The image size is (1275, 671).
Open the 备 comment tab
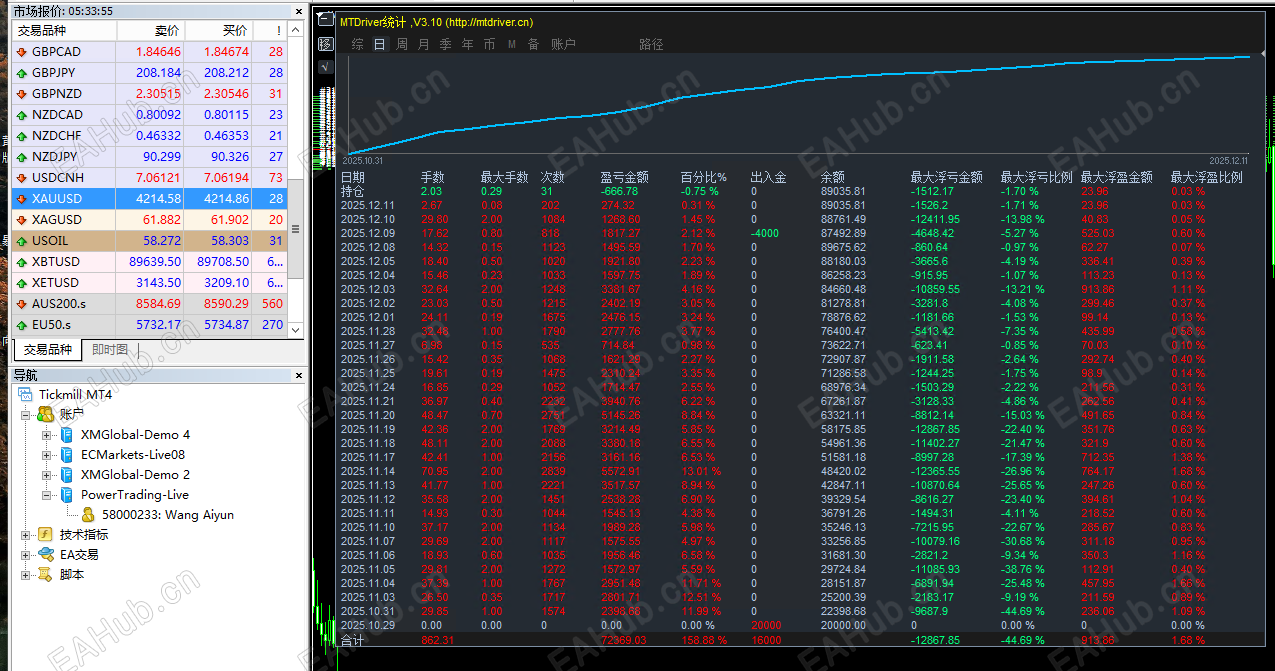coord(534,44)
